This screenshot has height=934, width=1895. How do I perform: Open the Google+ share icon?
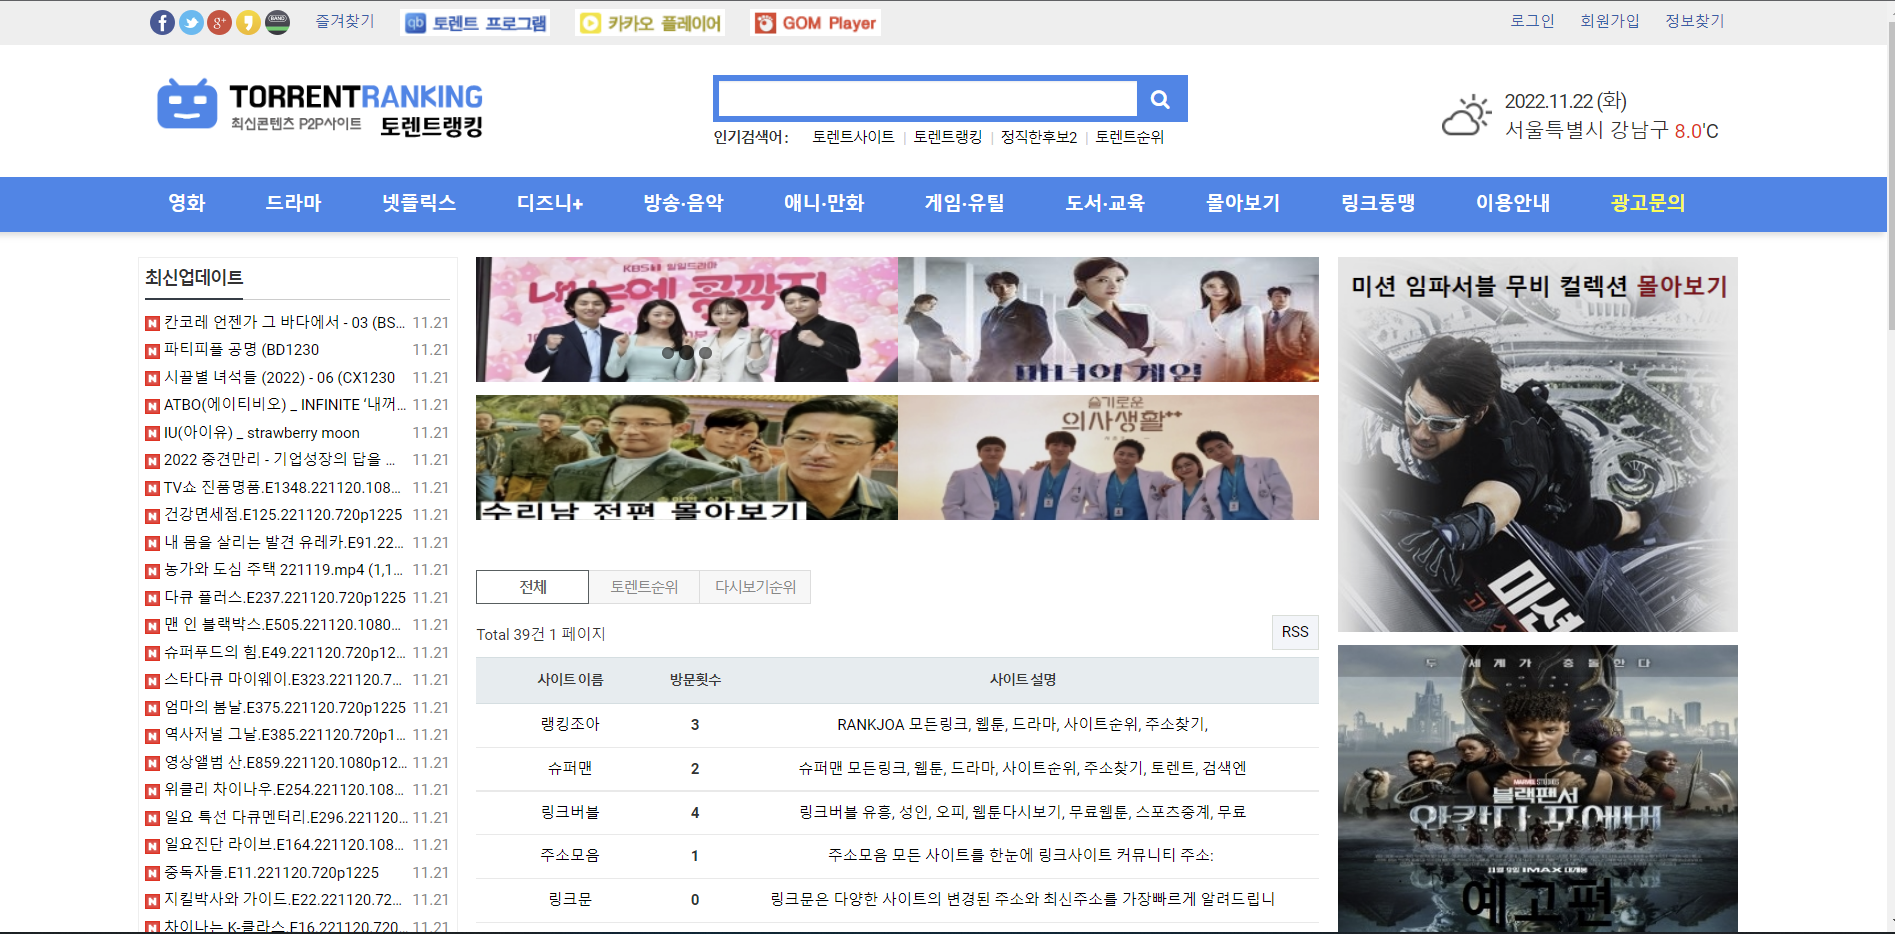(x=219, y=22)
